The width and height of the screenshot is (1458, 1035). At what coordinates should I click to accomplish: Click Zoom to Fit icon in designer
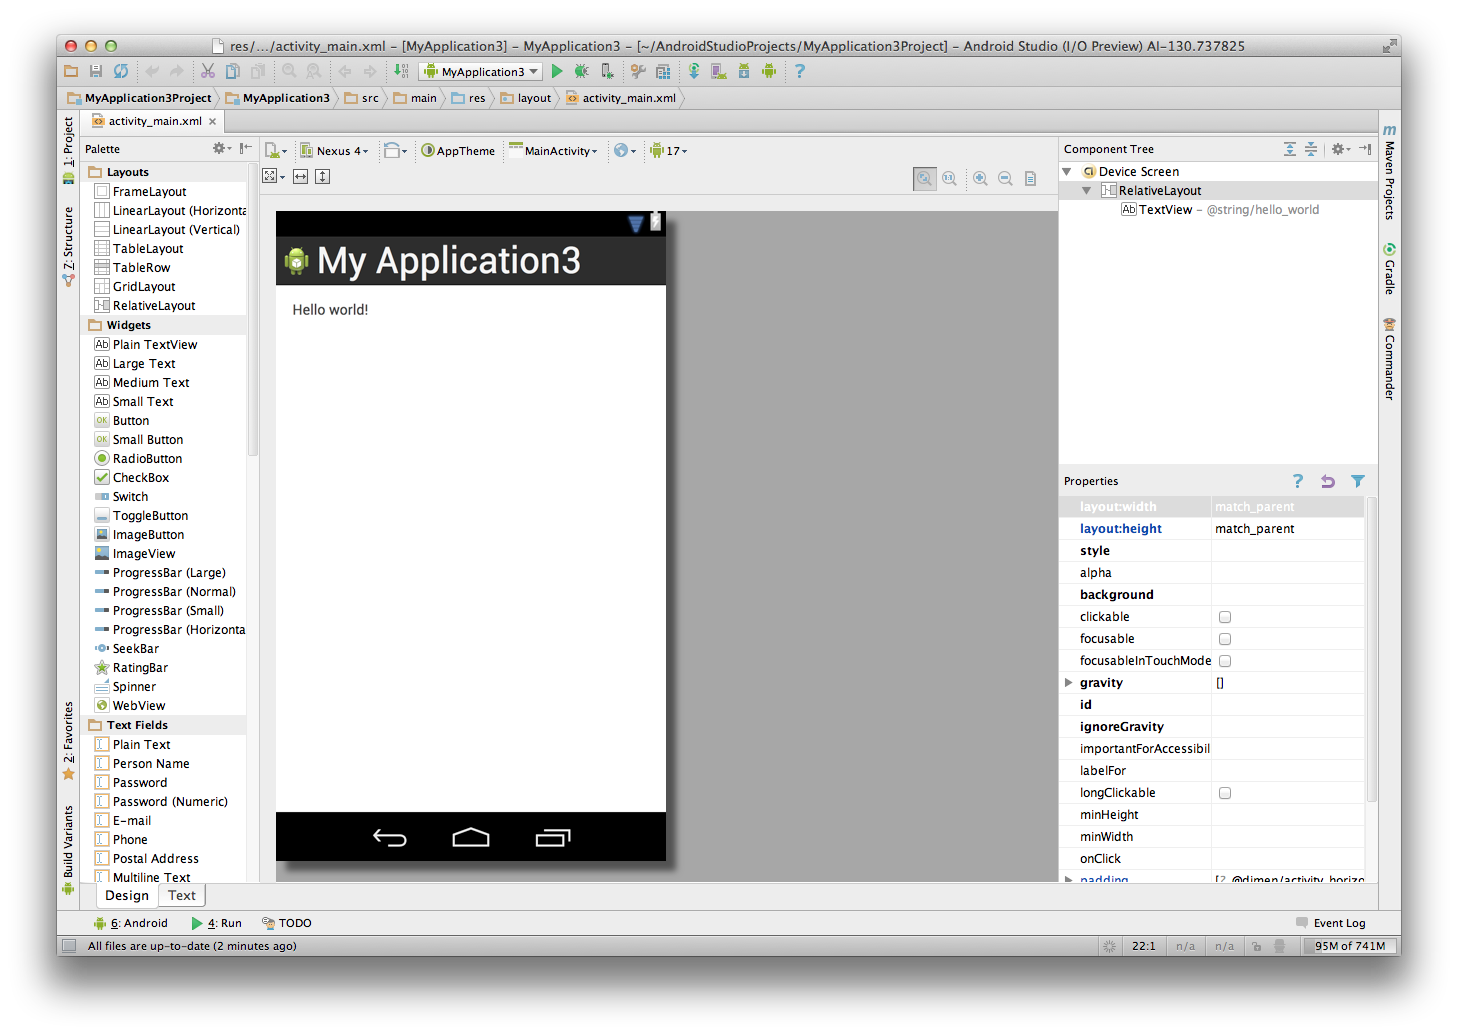pos(925,178)
